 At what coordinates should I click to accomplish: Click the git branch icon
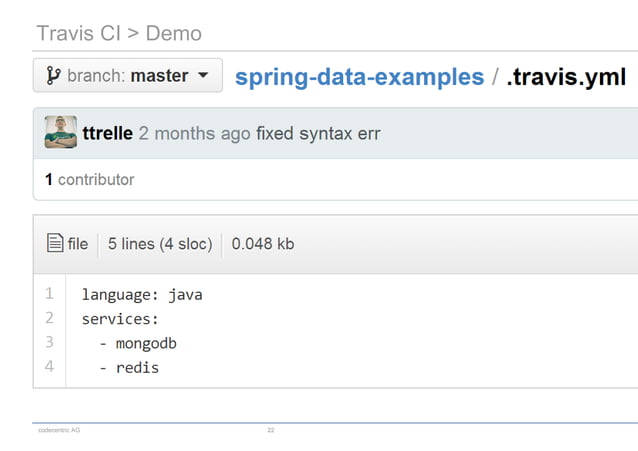(x=53, y=76)
